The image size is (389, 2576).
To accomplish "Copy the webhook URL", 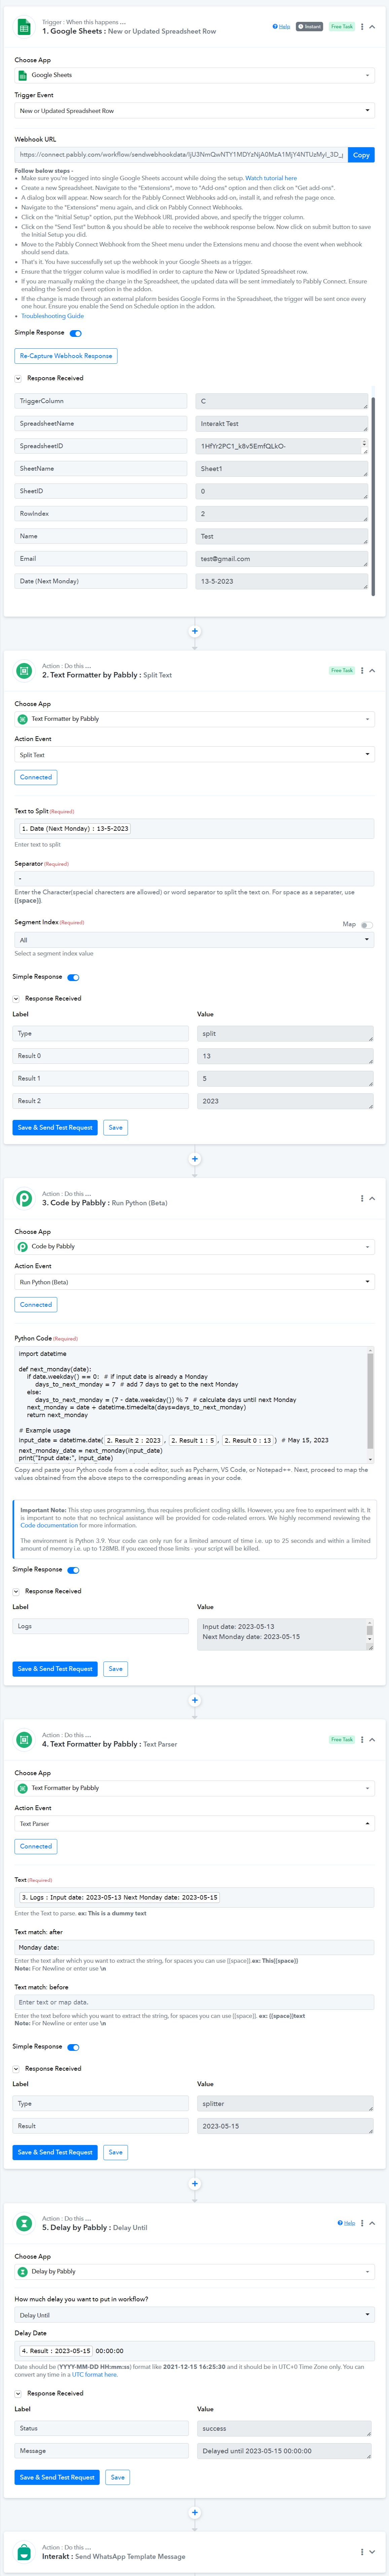I will pyautogui.click(x=361, y=155).
